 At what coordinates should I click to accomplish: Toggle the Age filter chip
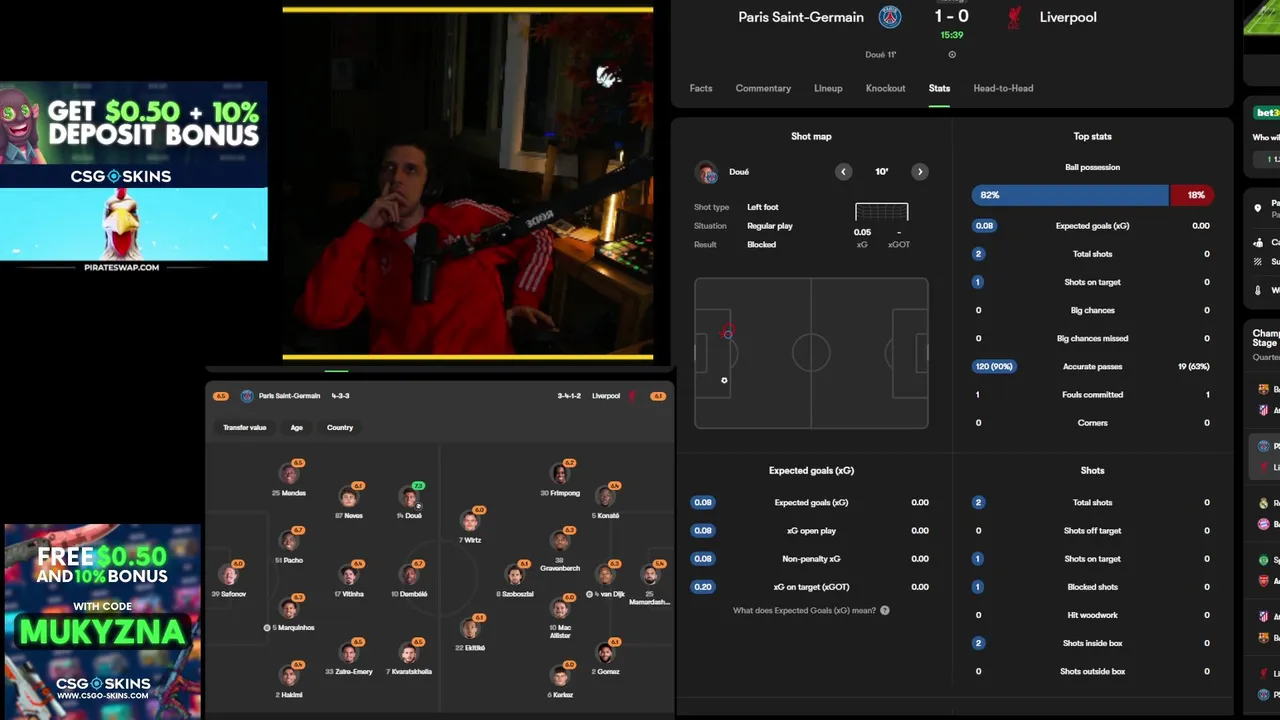(297, 428)
